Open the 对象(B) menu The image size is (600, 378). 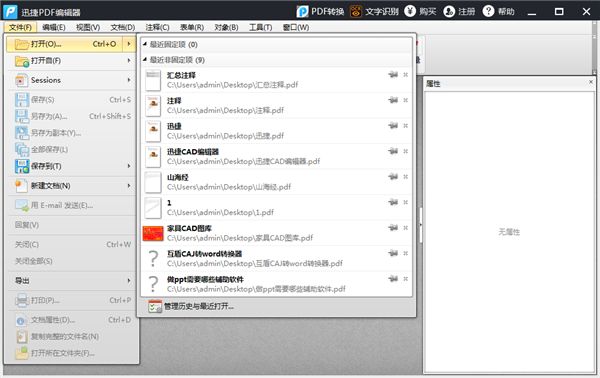(x=226, y=28)
